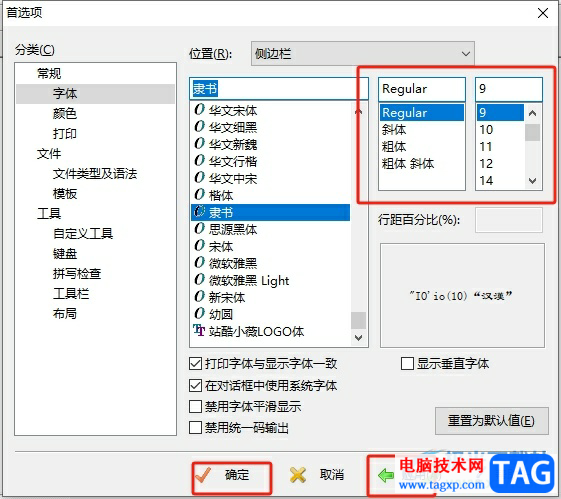This screenshot has height=499, width=561.
Task: Click the OpenType icon beside 思源黑体
Action: tap(199, 229)
